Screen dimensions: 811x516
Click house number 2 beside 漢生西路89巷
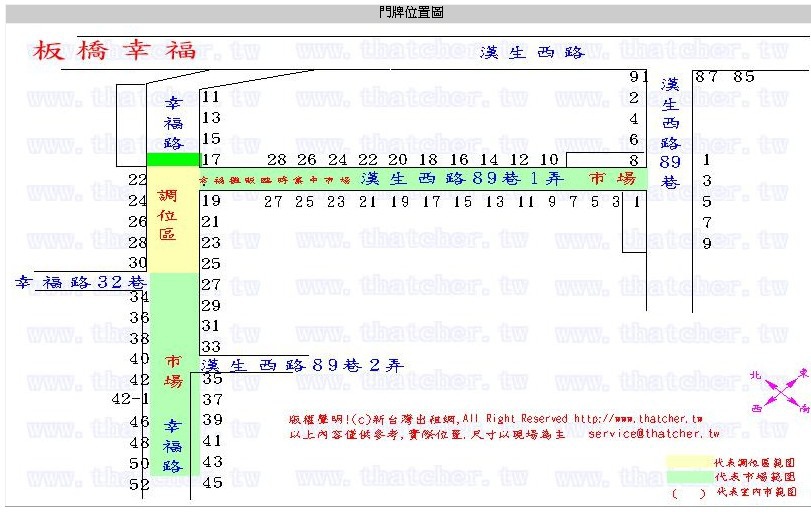tap(634, 98)
